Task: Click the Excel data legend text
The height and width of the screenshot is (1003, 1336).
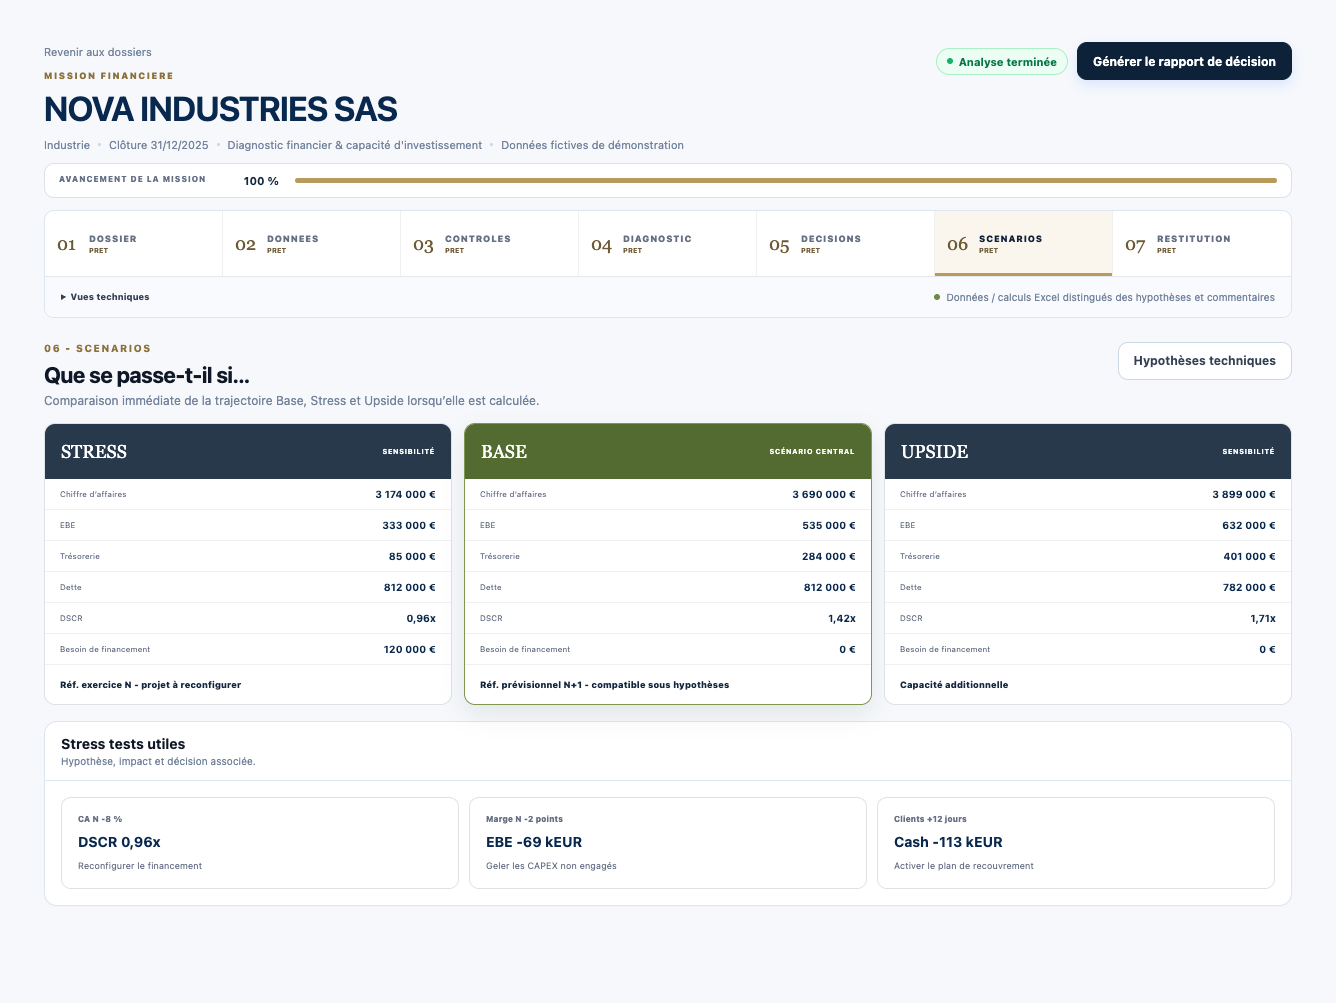Action: pyautogui.click(x=1110, y=297)
